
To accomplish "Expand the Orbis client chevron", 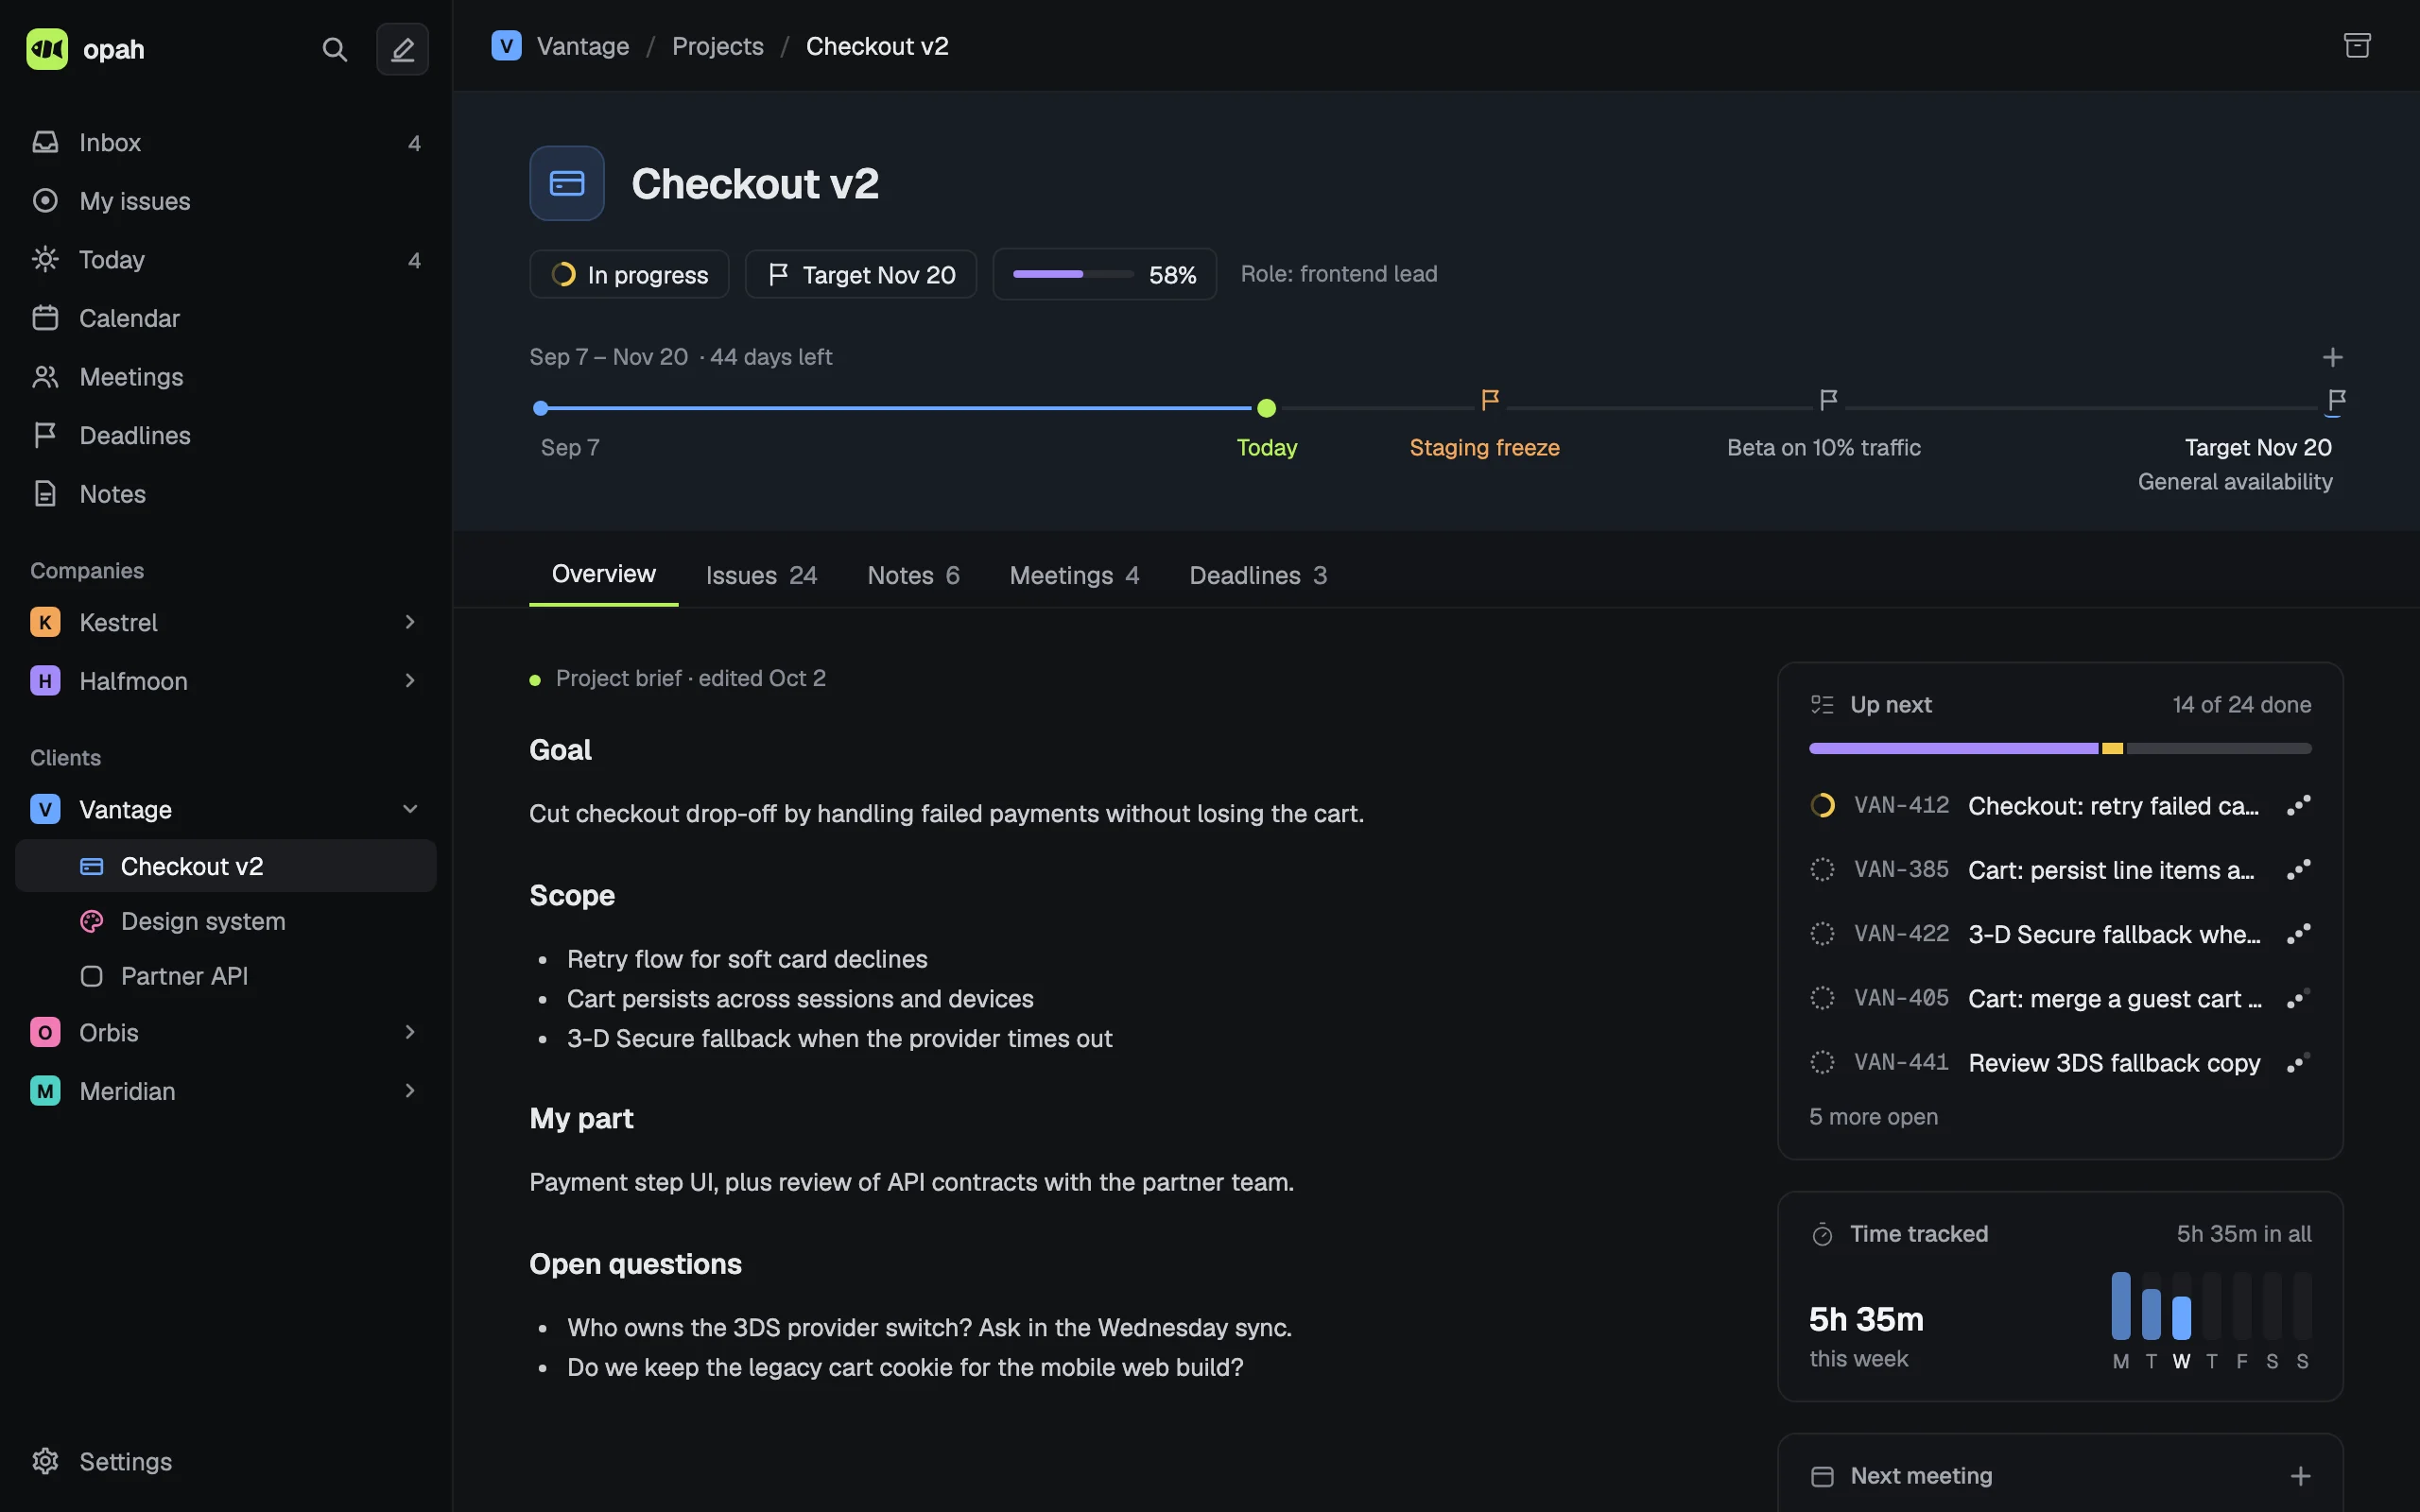I will [409, 1032].
